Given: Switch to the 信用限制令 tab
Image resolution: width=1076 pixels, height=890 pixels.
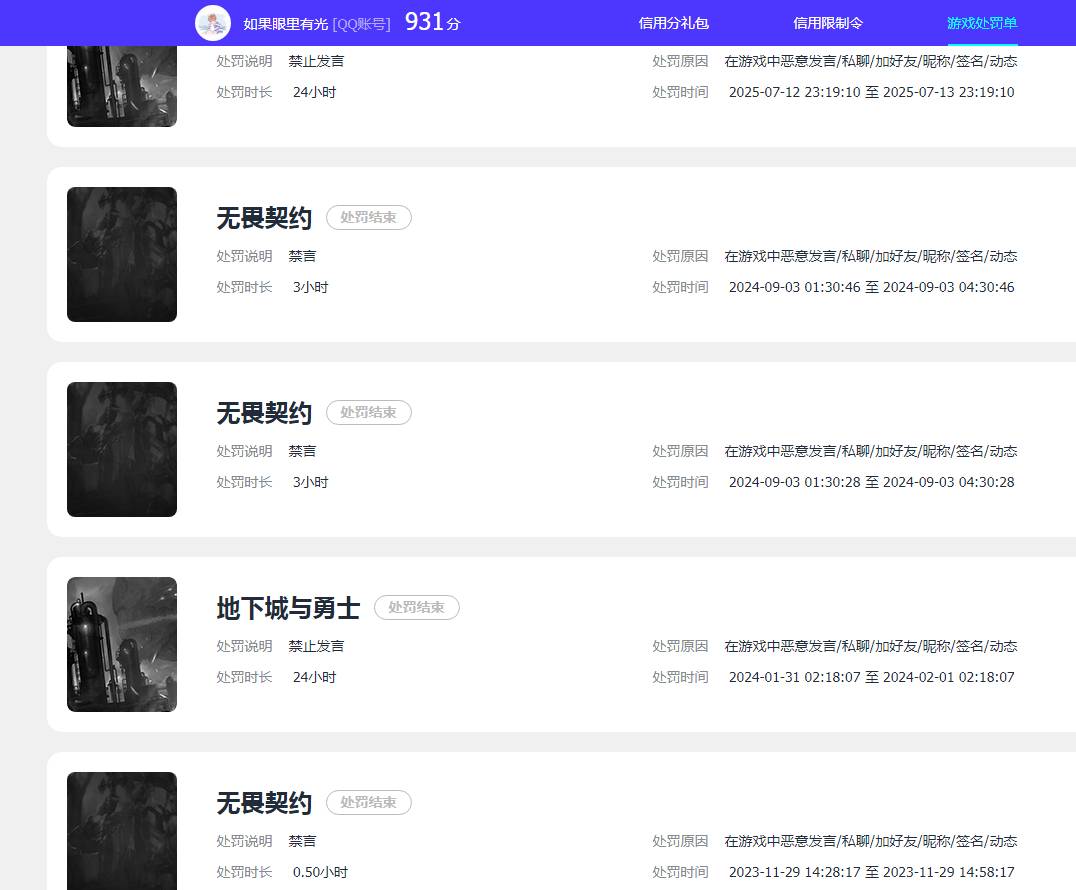Looking at the screenshot, I should [x=827, y=23].
